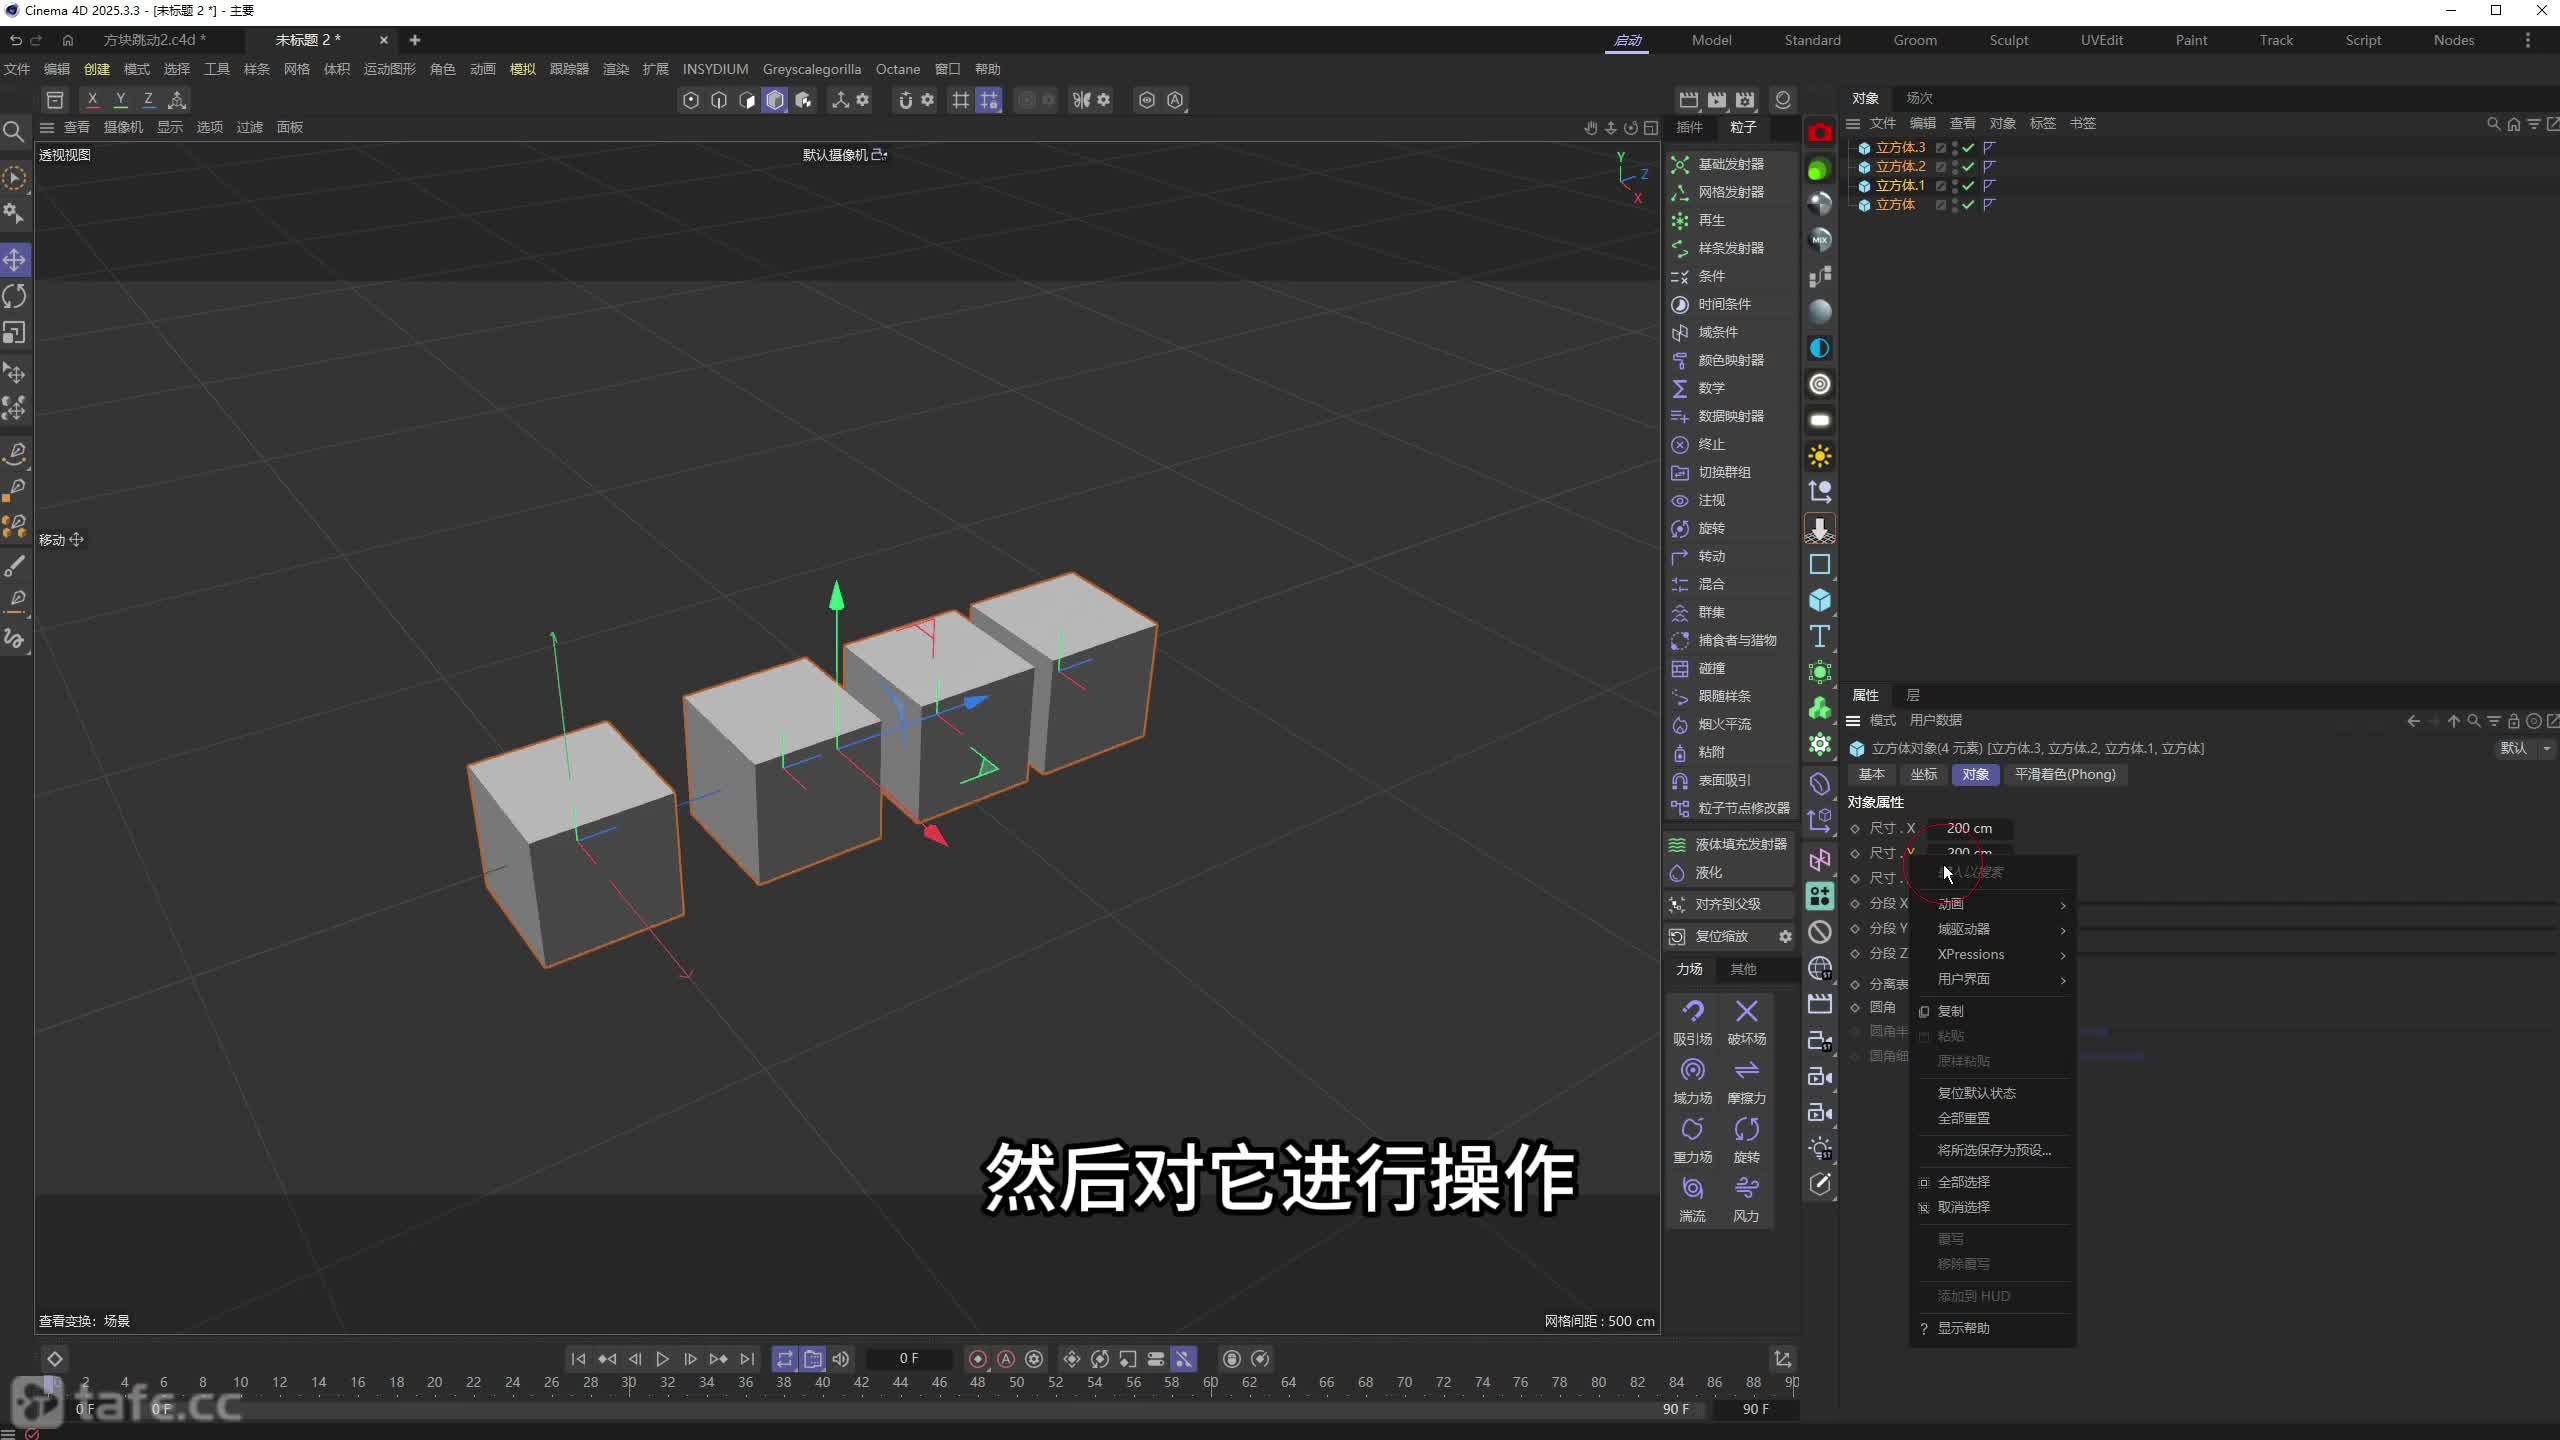Click the cube primitive icon in palette
Viewport: 2560px width, 1440px height.
1820,600
